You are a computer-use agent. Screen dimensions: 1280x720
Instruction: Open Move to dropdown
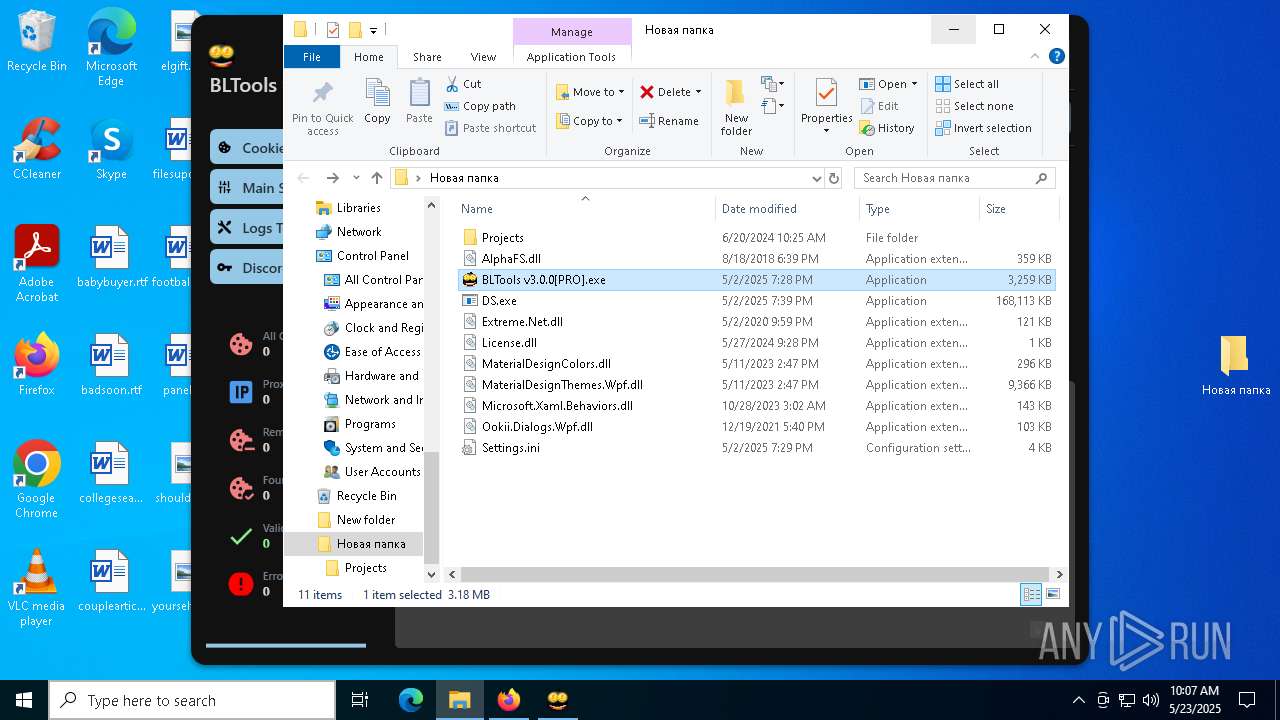click(590, 92)
